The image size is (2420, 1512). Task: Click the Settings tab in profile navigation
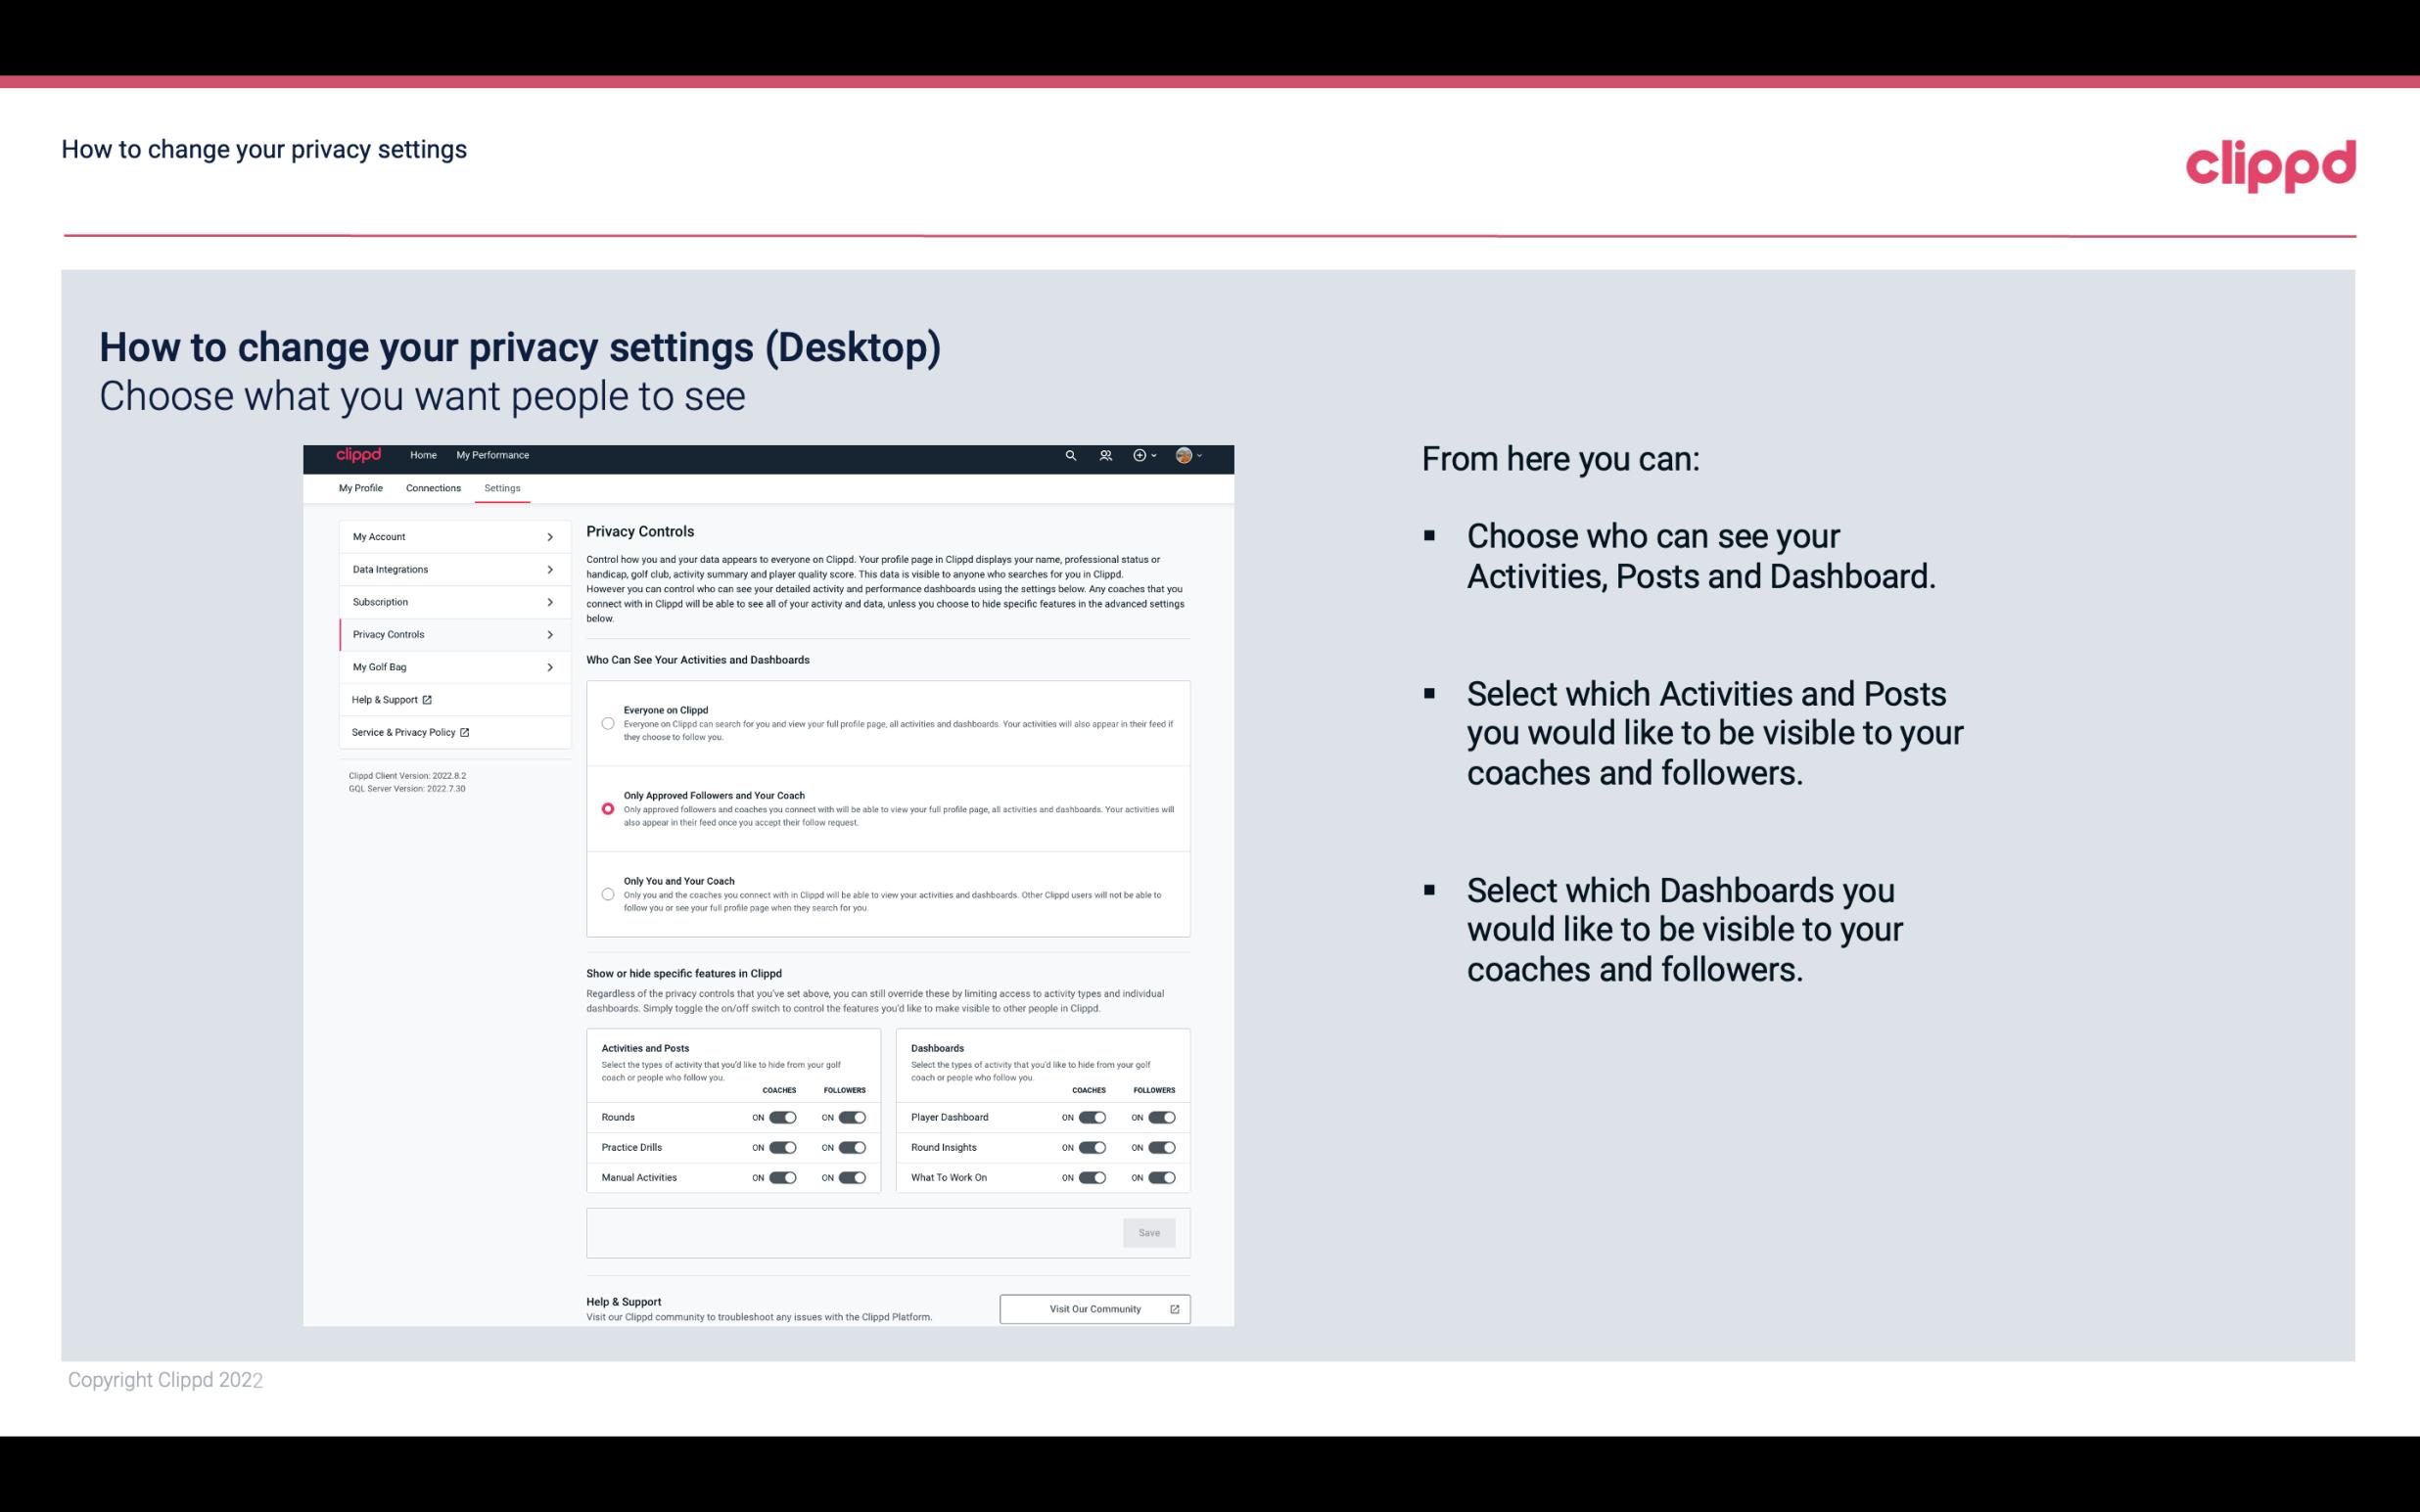click(x=502, y=487)
